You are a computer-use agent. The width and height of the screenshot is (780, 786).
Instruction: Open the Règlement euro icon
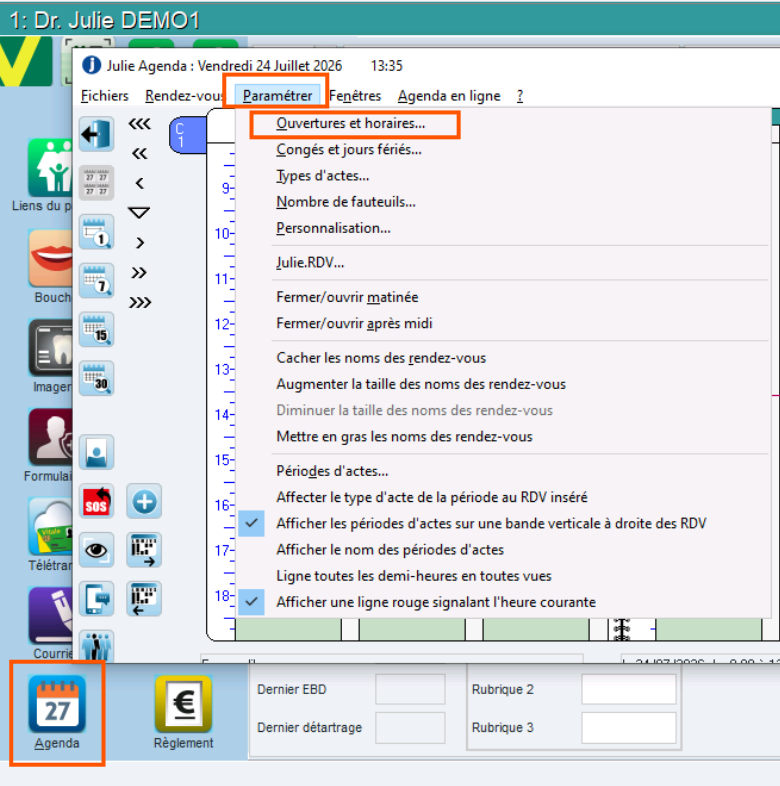tap(183, 704)
